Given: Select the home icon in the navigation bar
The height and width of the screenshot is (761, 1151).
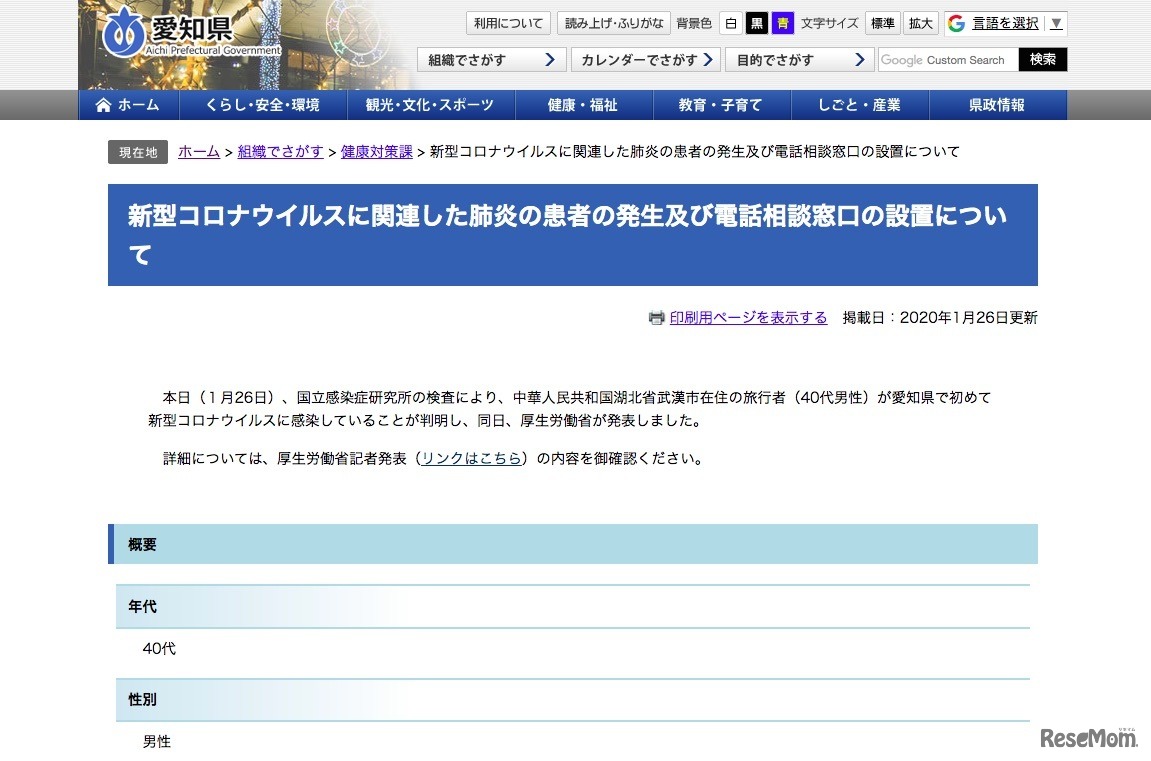Looking at the screenshot, I should [x=105, y=104].
